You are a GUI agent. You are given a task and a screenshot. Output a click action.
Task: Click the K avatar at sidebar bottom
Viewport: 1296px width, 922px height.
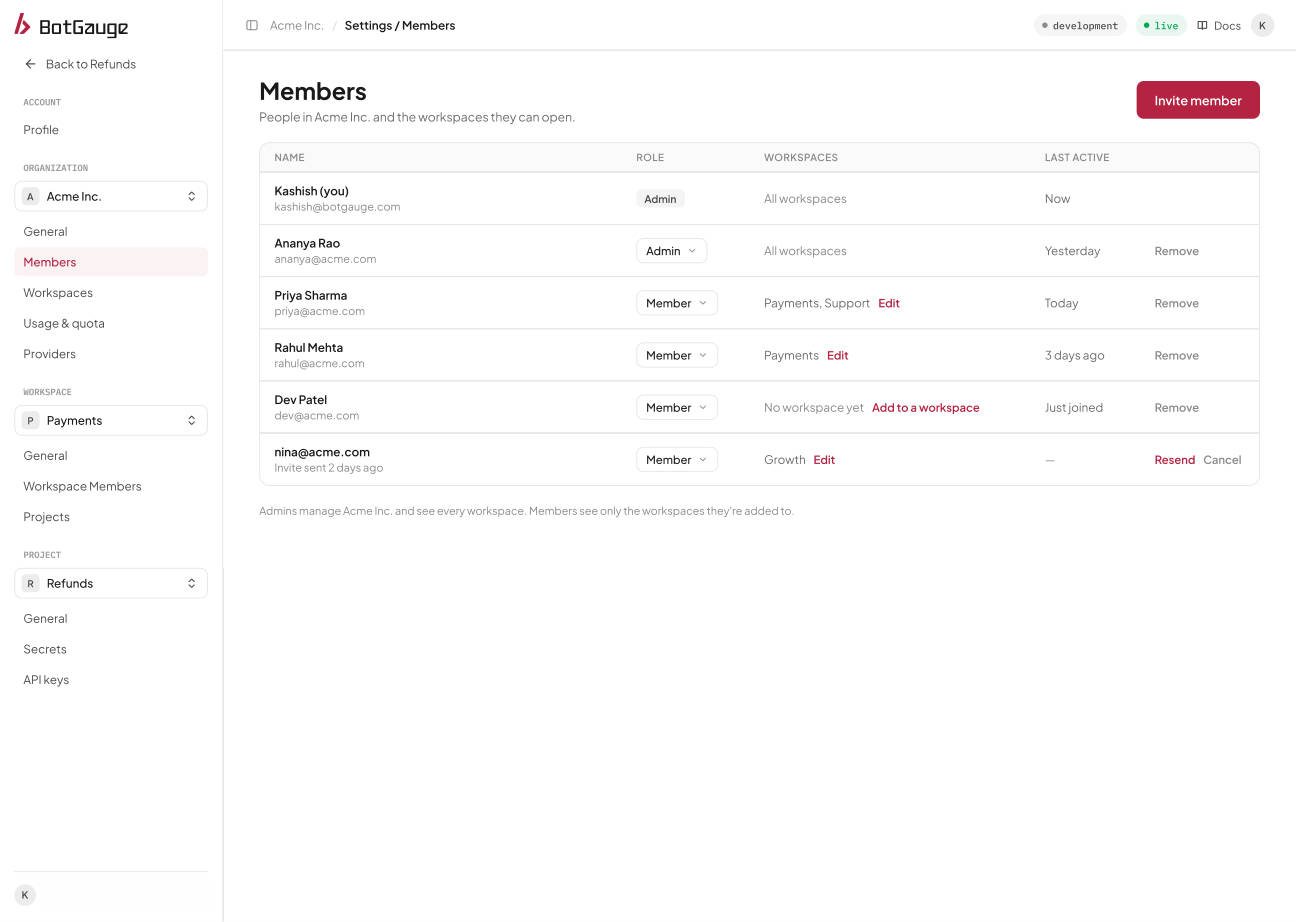pyautogui.click(x=25, y=895)
